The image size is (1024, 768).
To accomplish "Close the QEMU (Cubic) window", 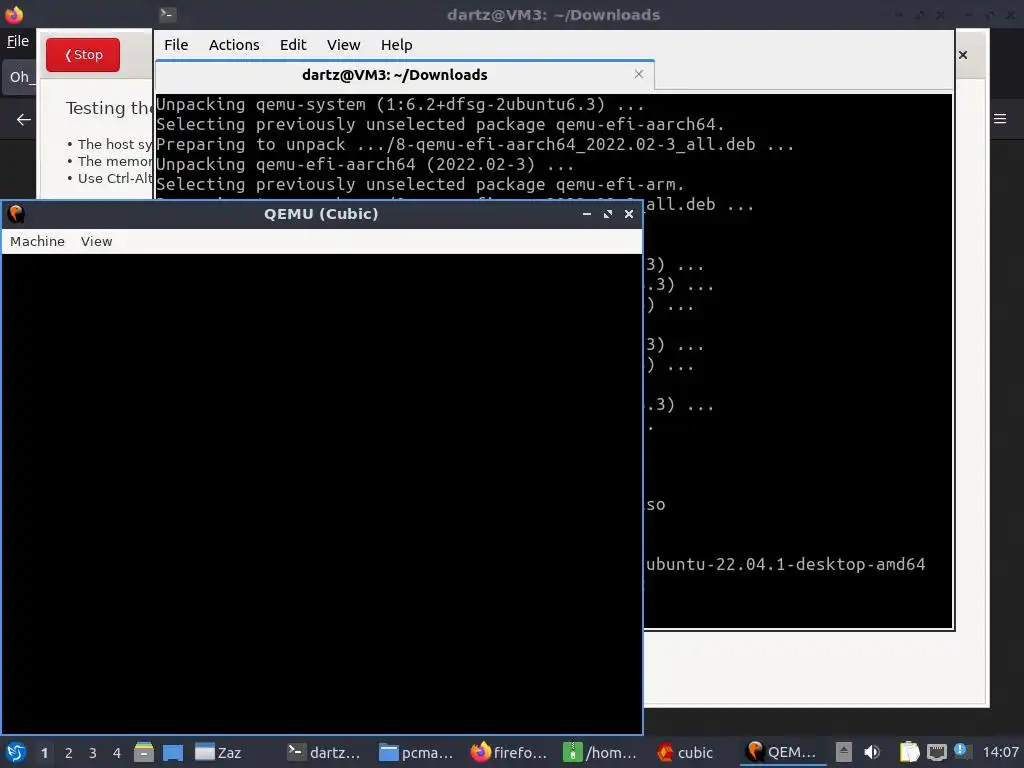I will (629, 214).
